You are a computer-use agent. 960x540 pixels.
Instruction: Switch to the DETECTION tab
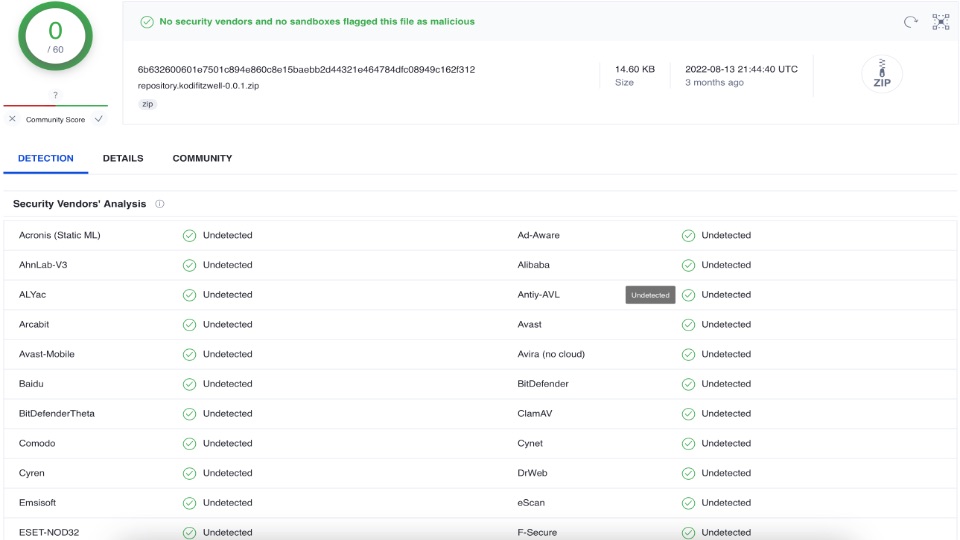tap(45, 158)
